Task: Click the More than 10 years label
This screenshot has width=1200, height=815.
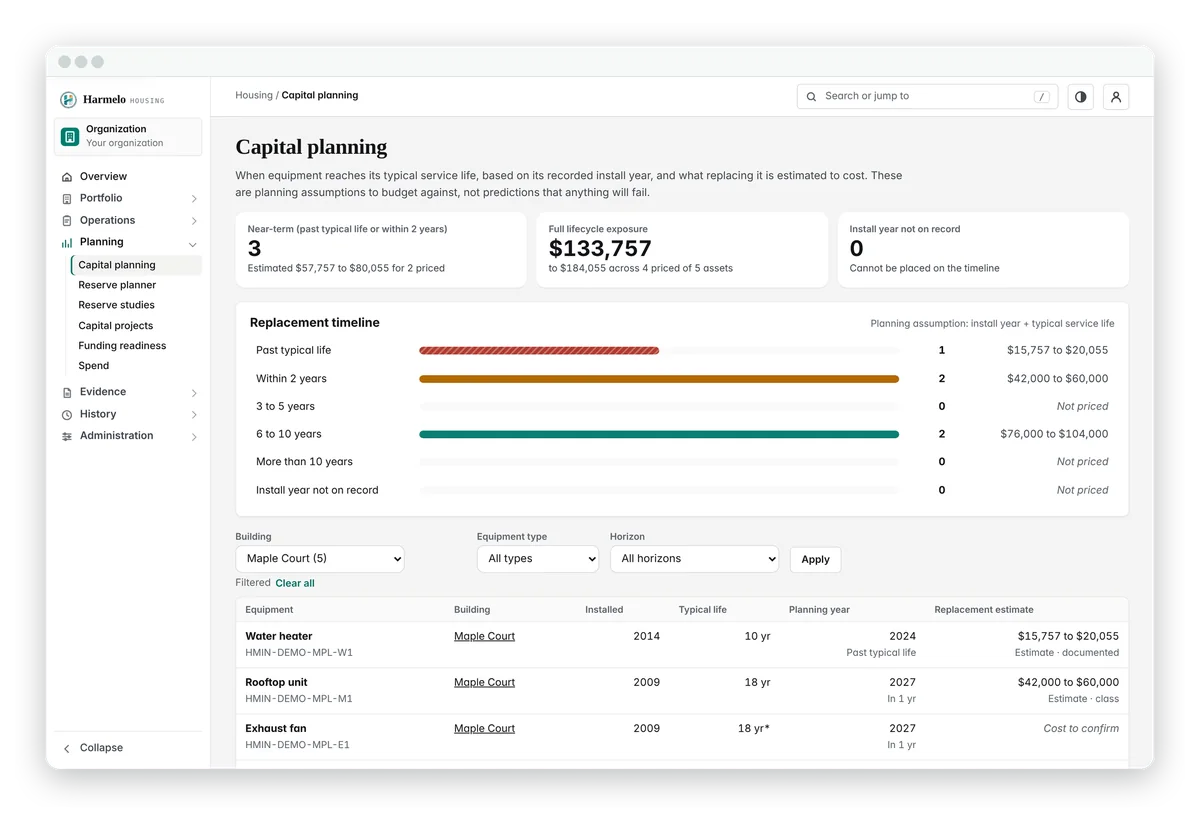Action: 304,462
